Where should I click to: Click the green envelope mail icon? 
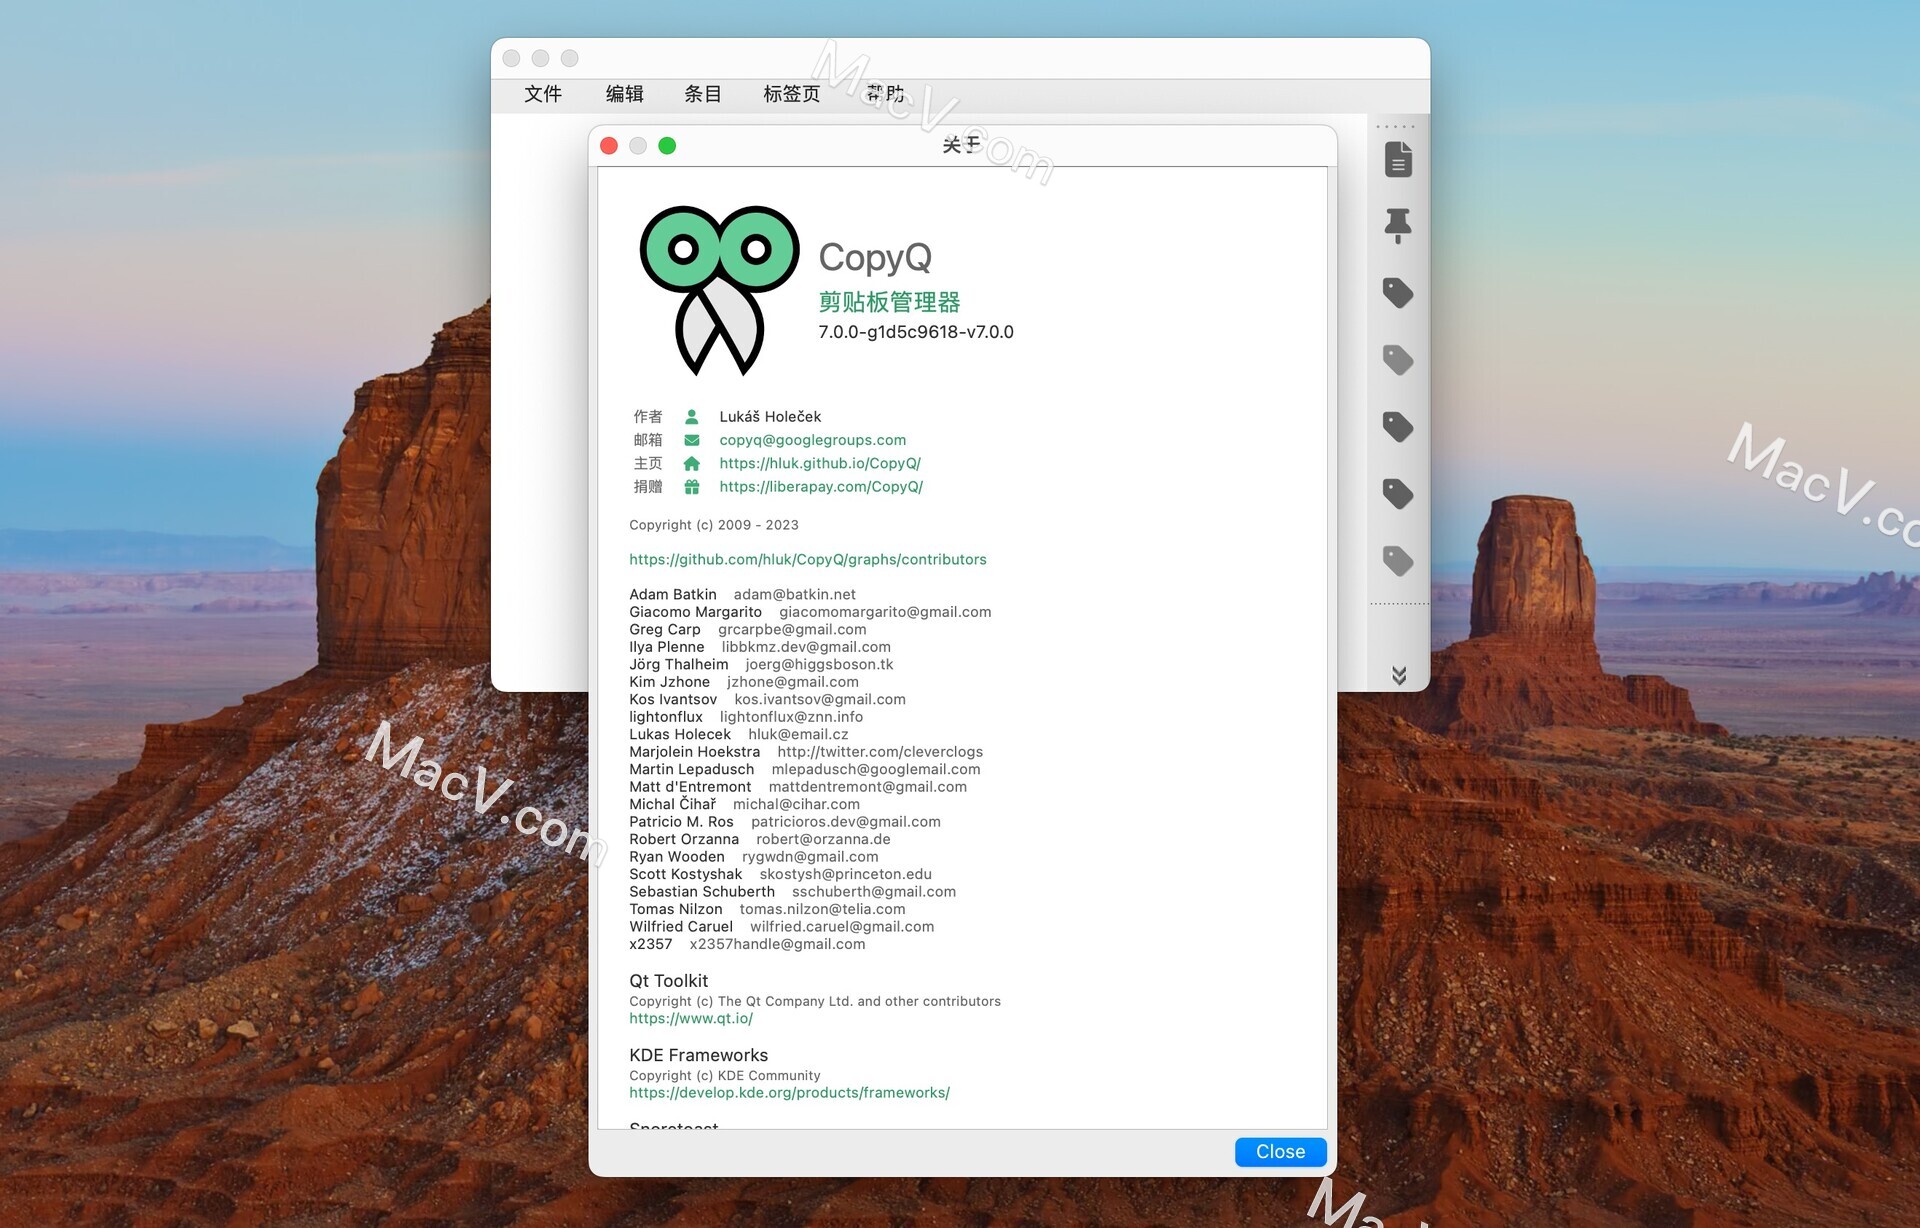coord(691,440)
